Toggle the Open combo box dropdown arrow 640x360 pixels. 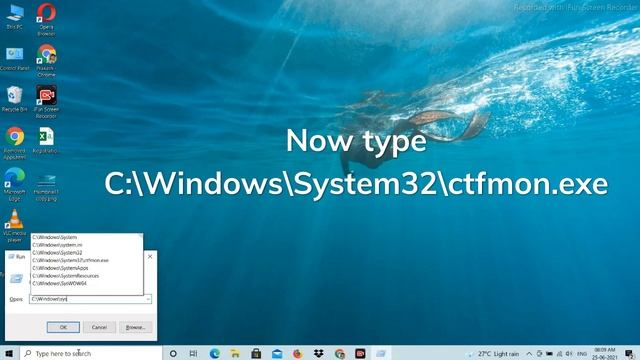click(x=148, y=299)
